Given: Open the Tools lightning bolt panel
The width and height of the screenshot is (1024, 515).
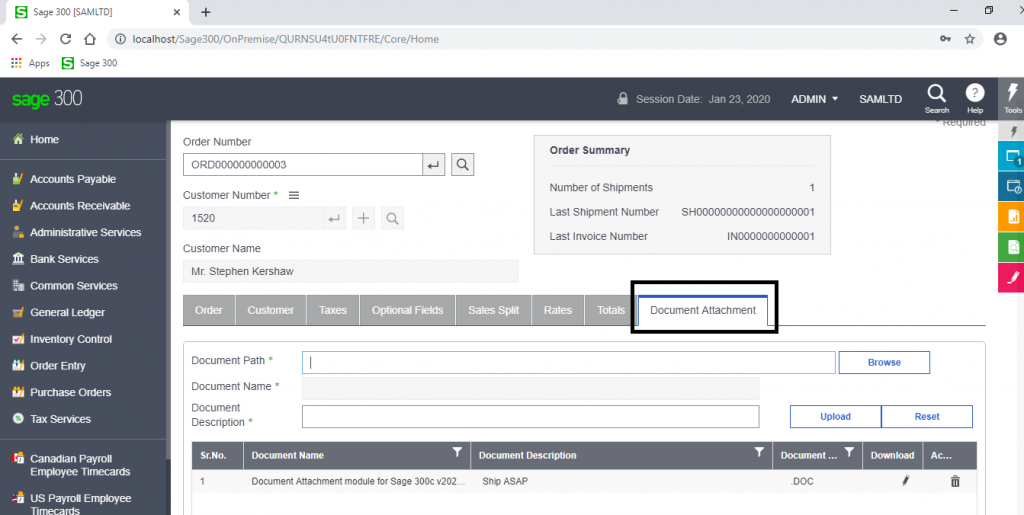Looking at the screenshot, I should pos(1012,99).
